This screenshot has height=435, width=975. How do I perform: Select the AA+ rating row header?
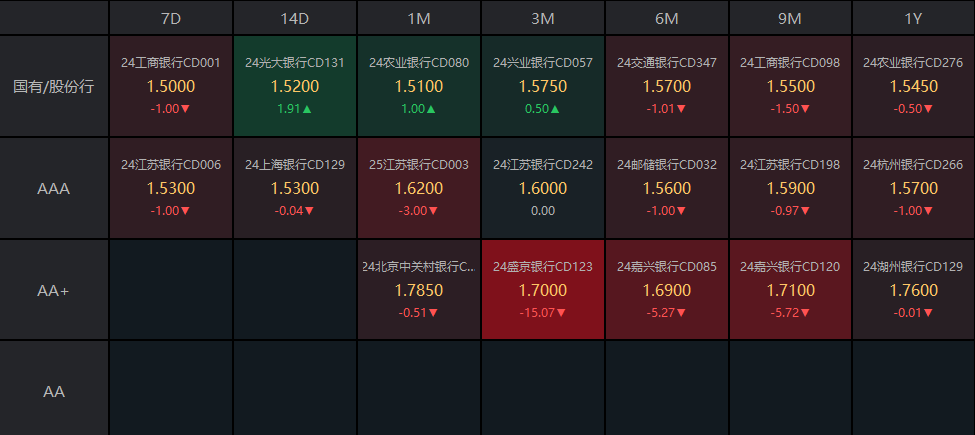(54, 290)
